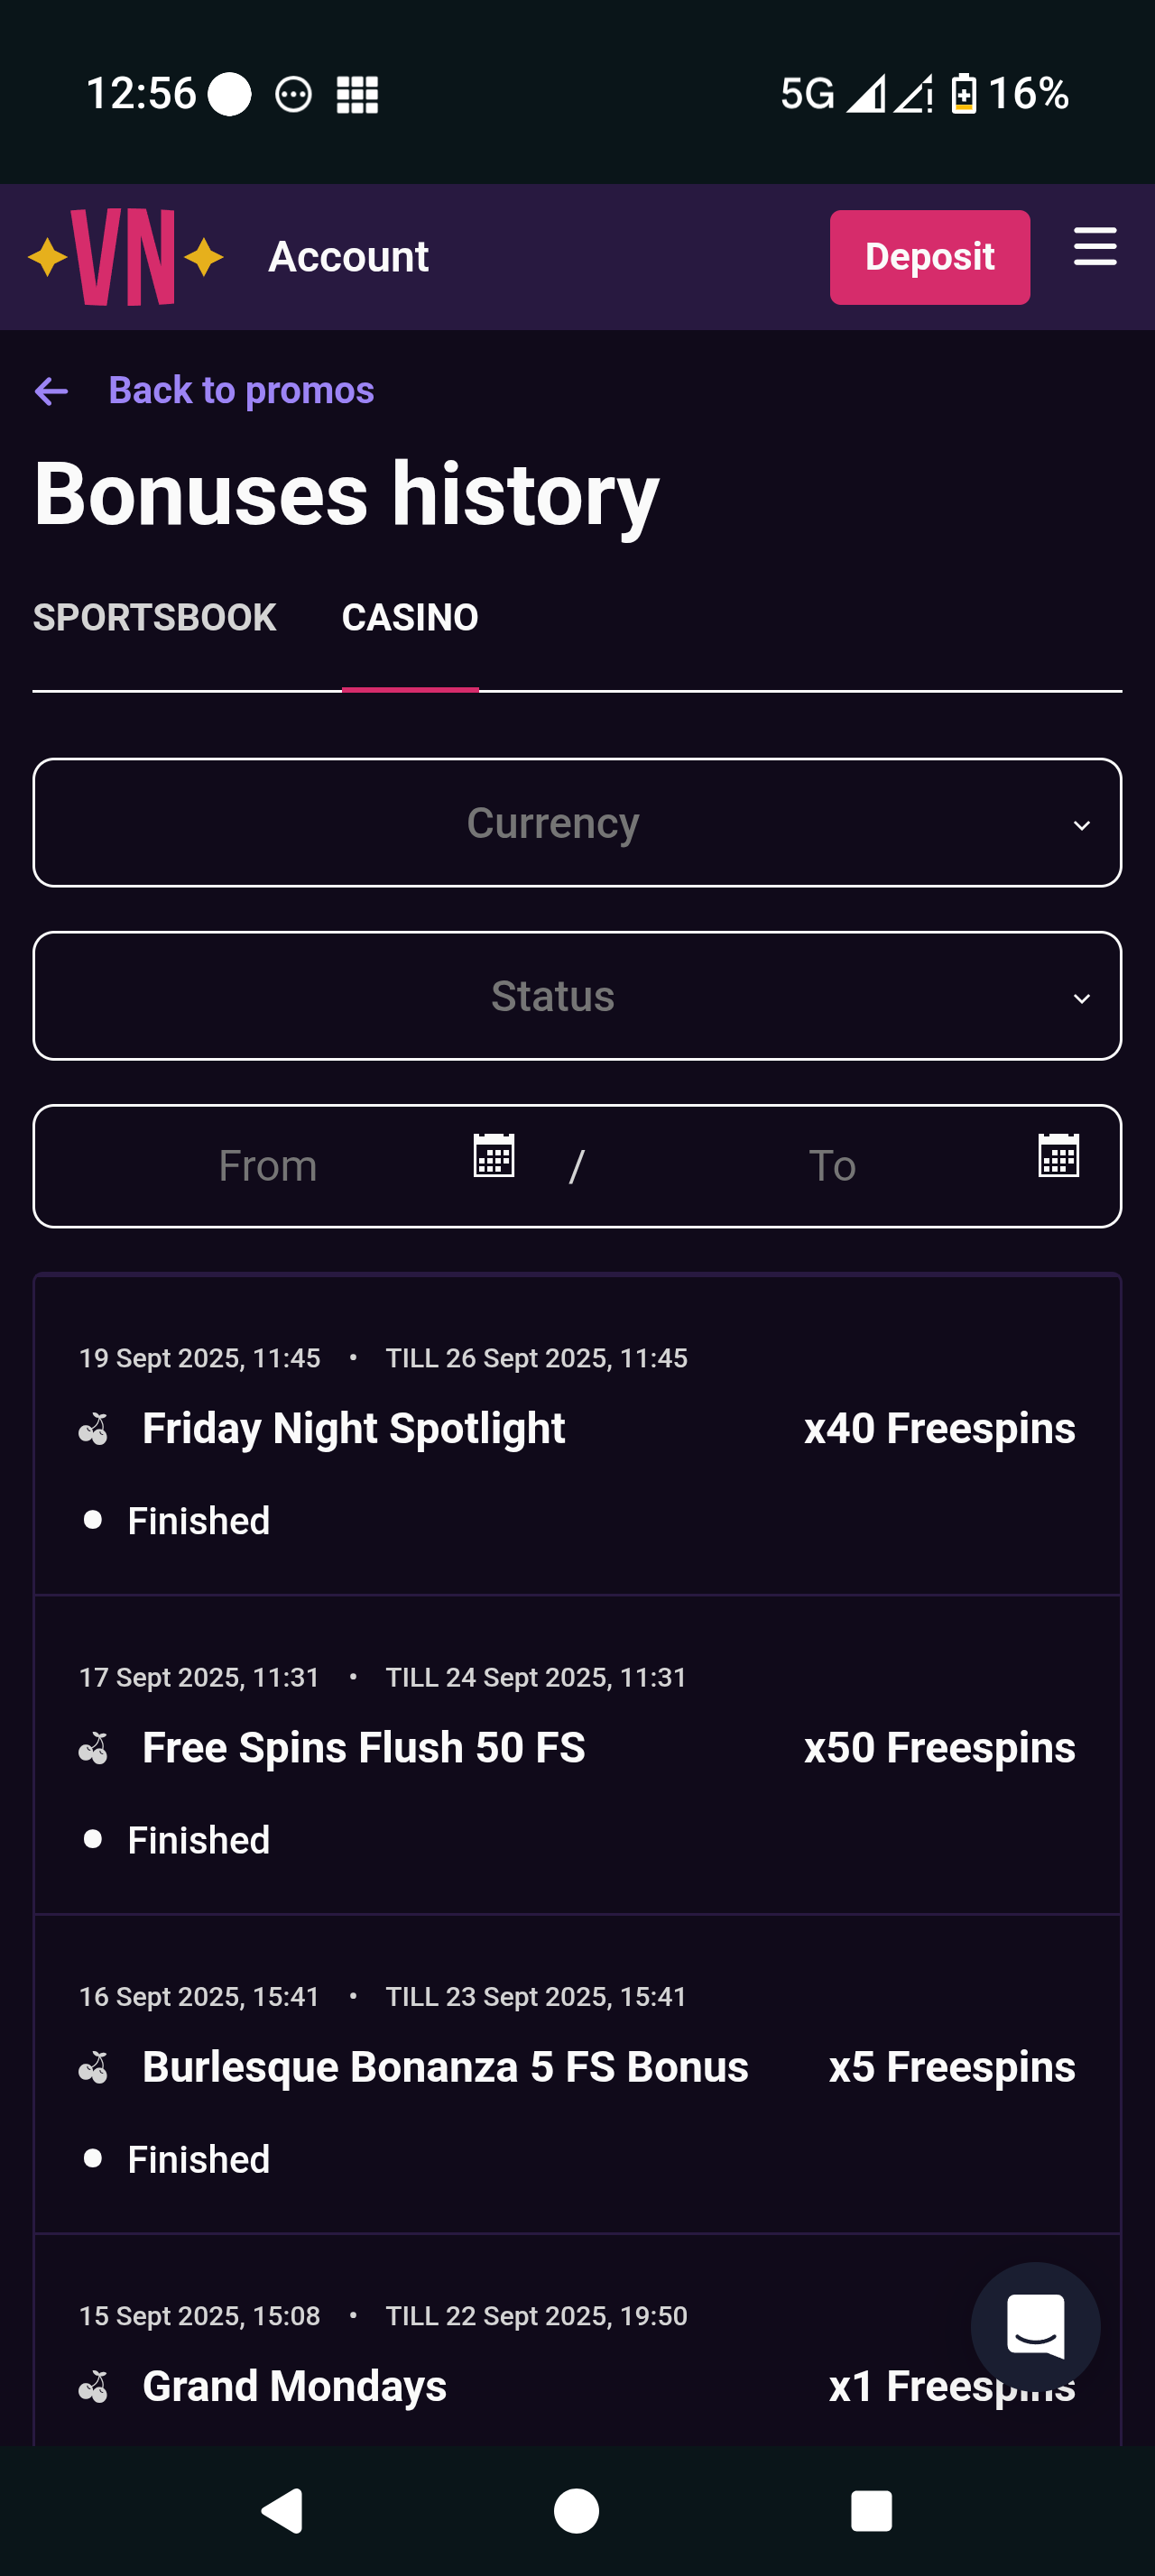Expand the Currency dropdown
1155x2576 pixels.
pos(577,823)
